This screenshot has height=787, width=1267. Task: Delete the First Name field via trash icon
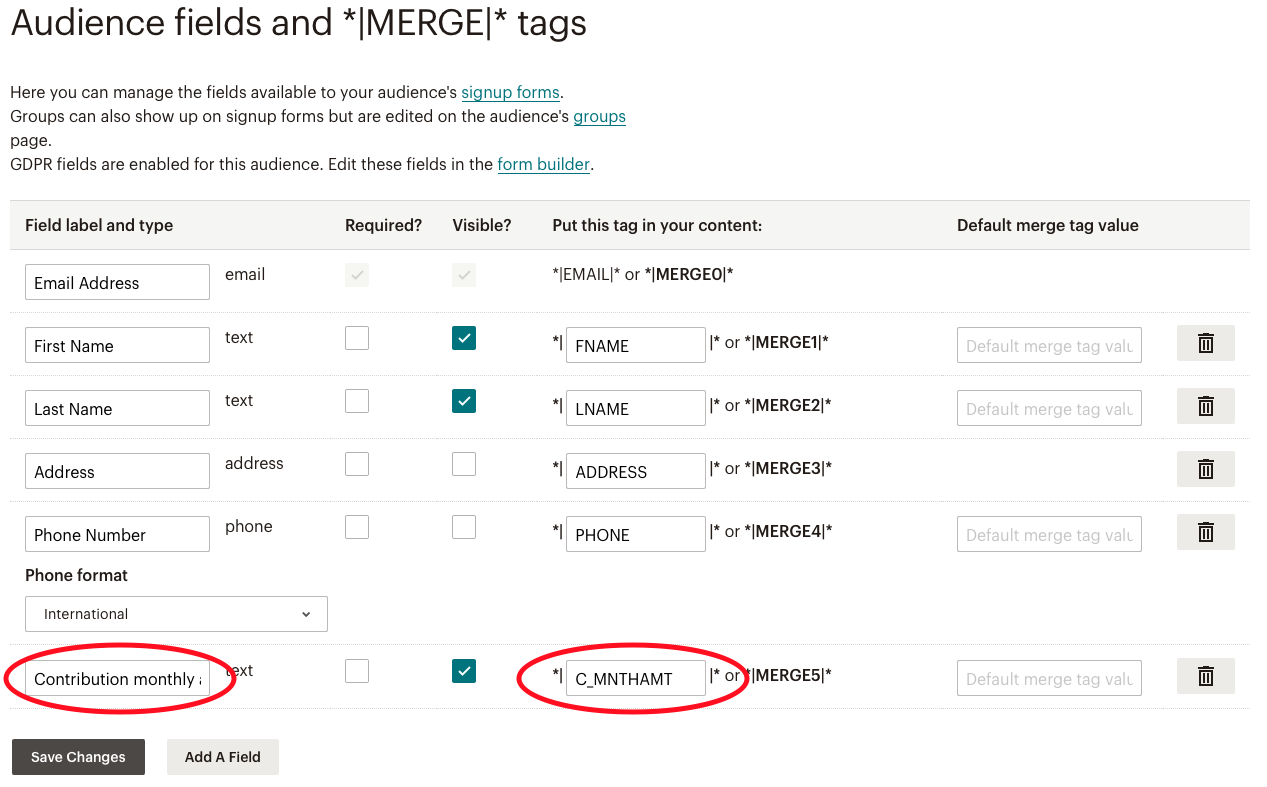point(1205,344)
